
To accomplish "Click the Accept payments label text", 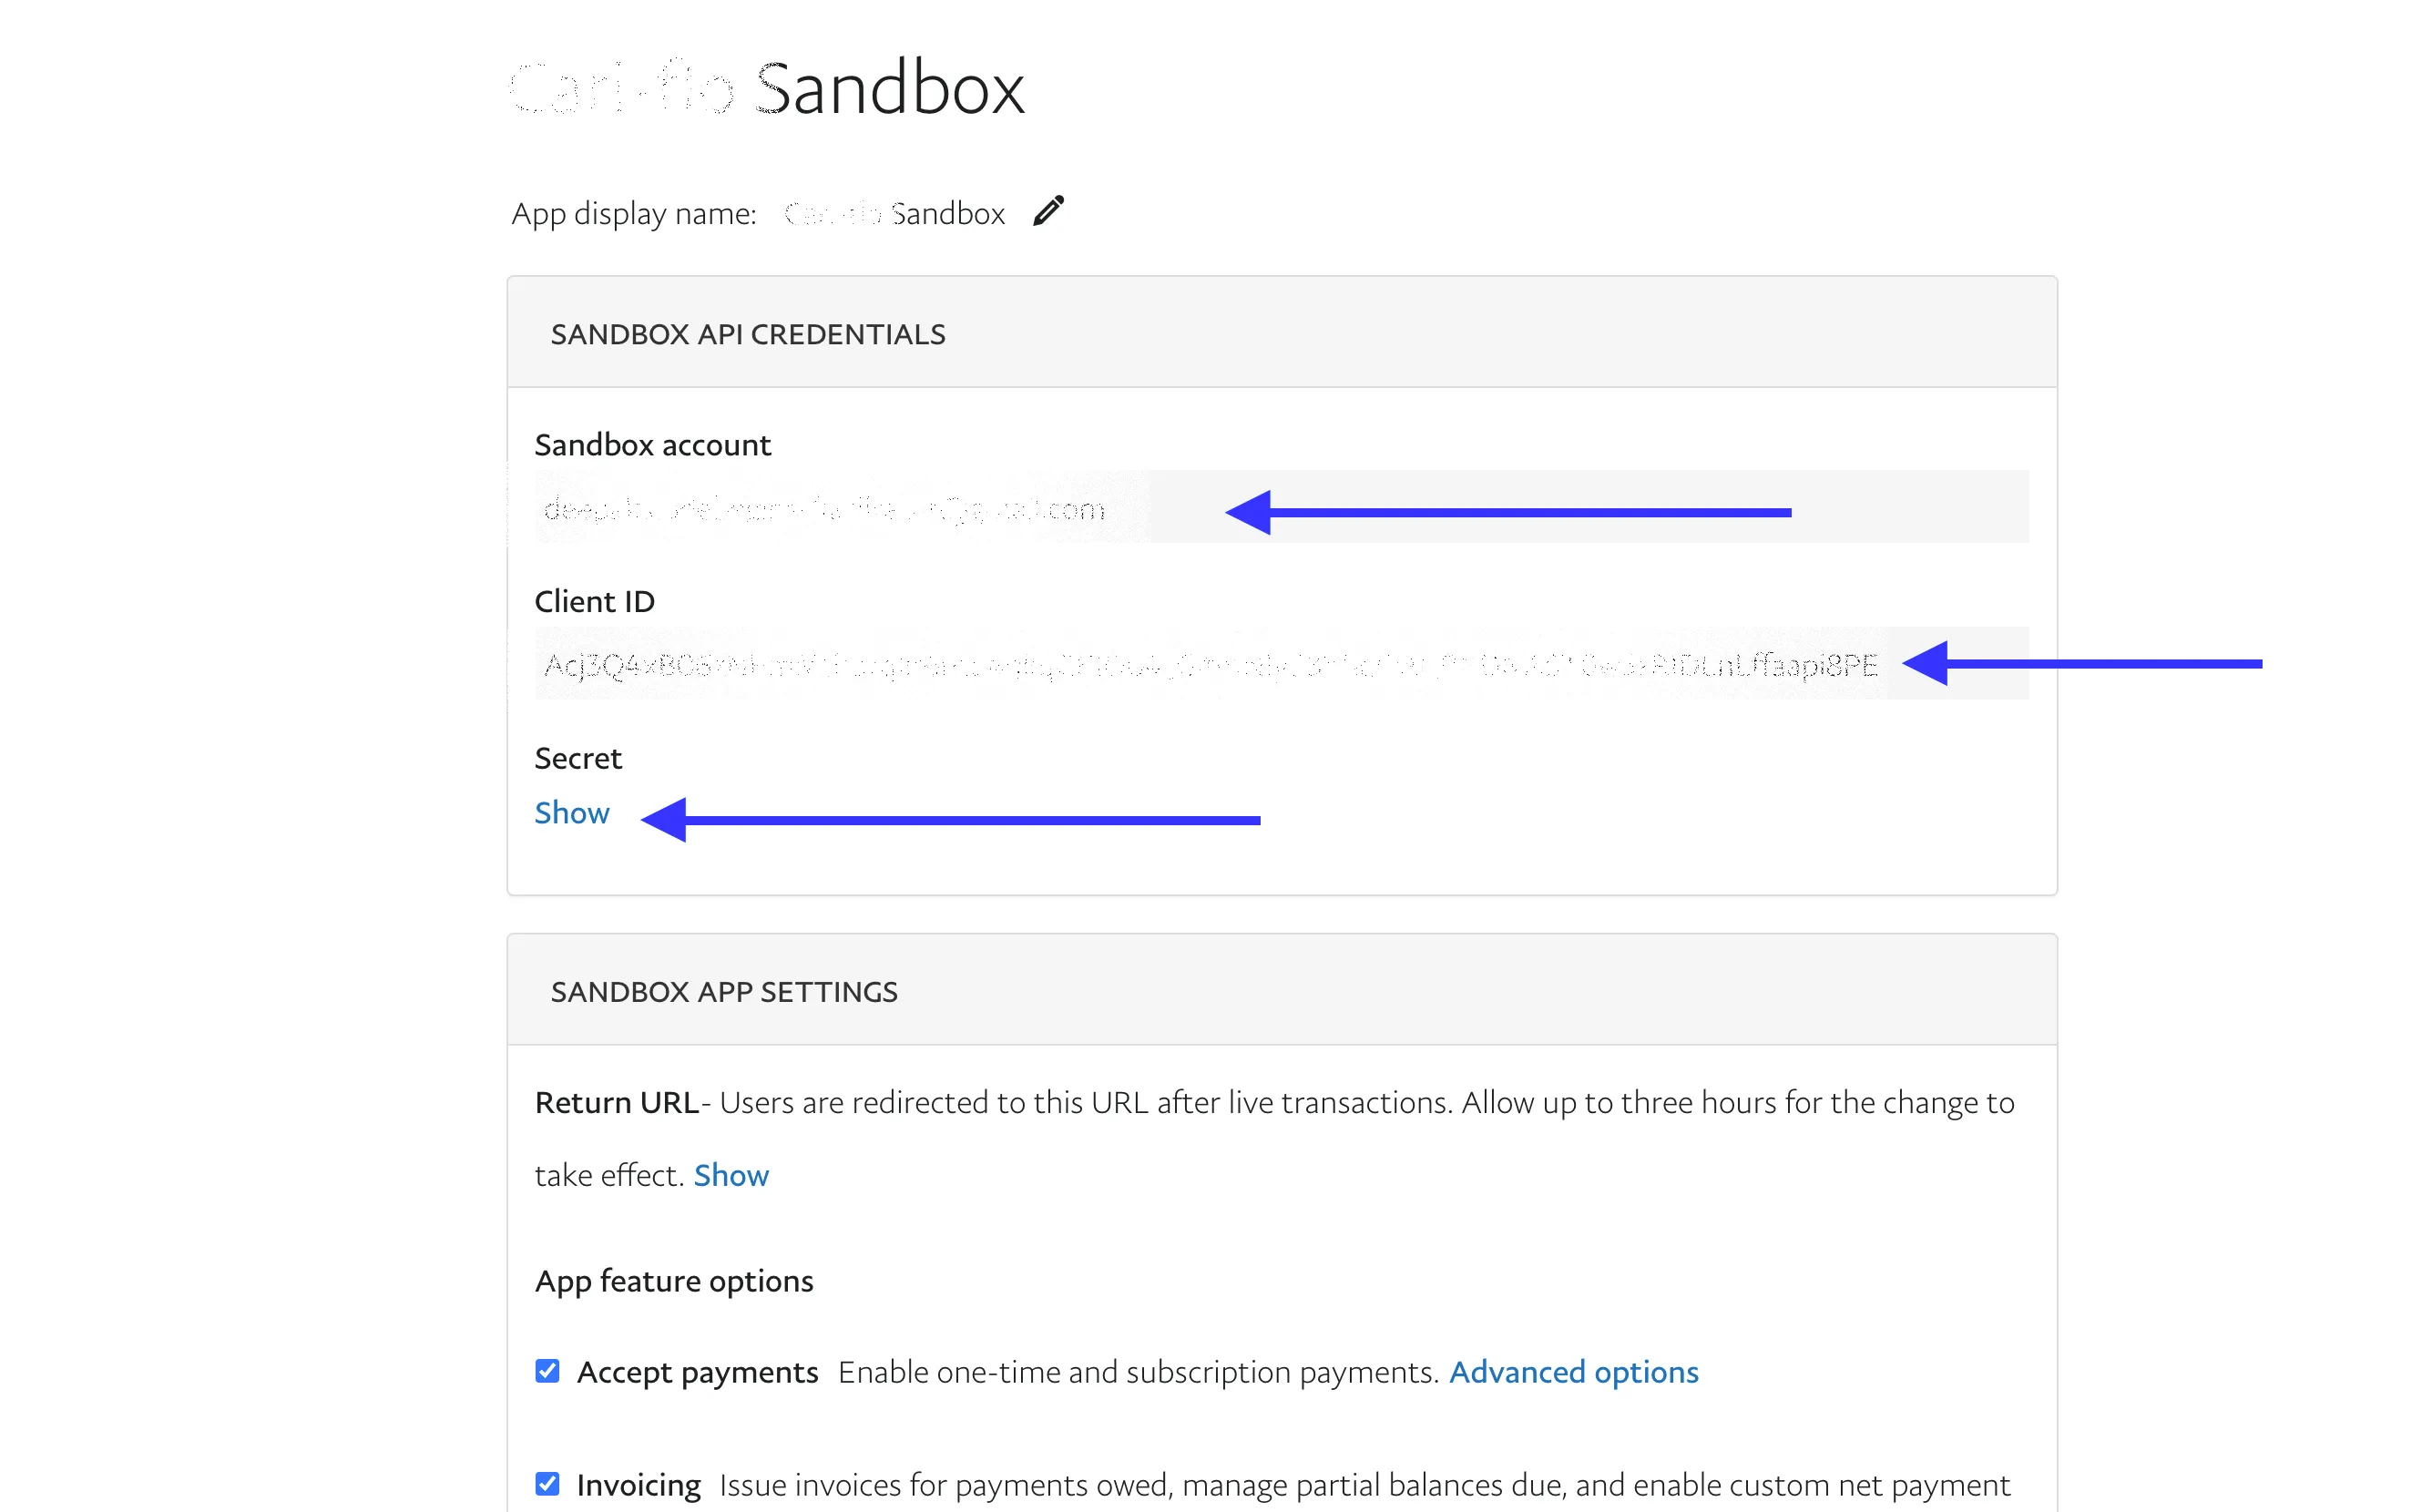I will 697,1372.
